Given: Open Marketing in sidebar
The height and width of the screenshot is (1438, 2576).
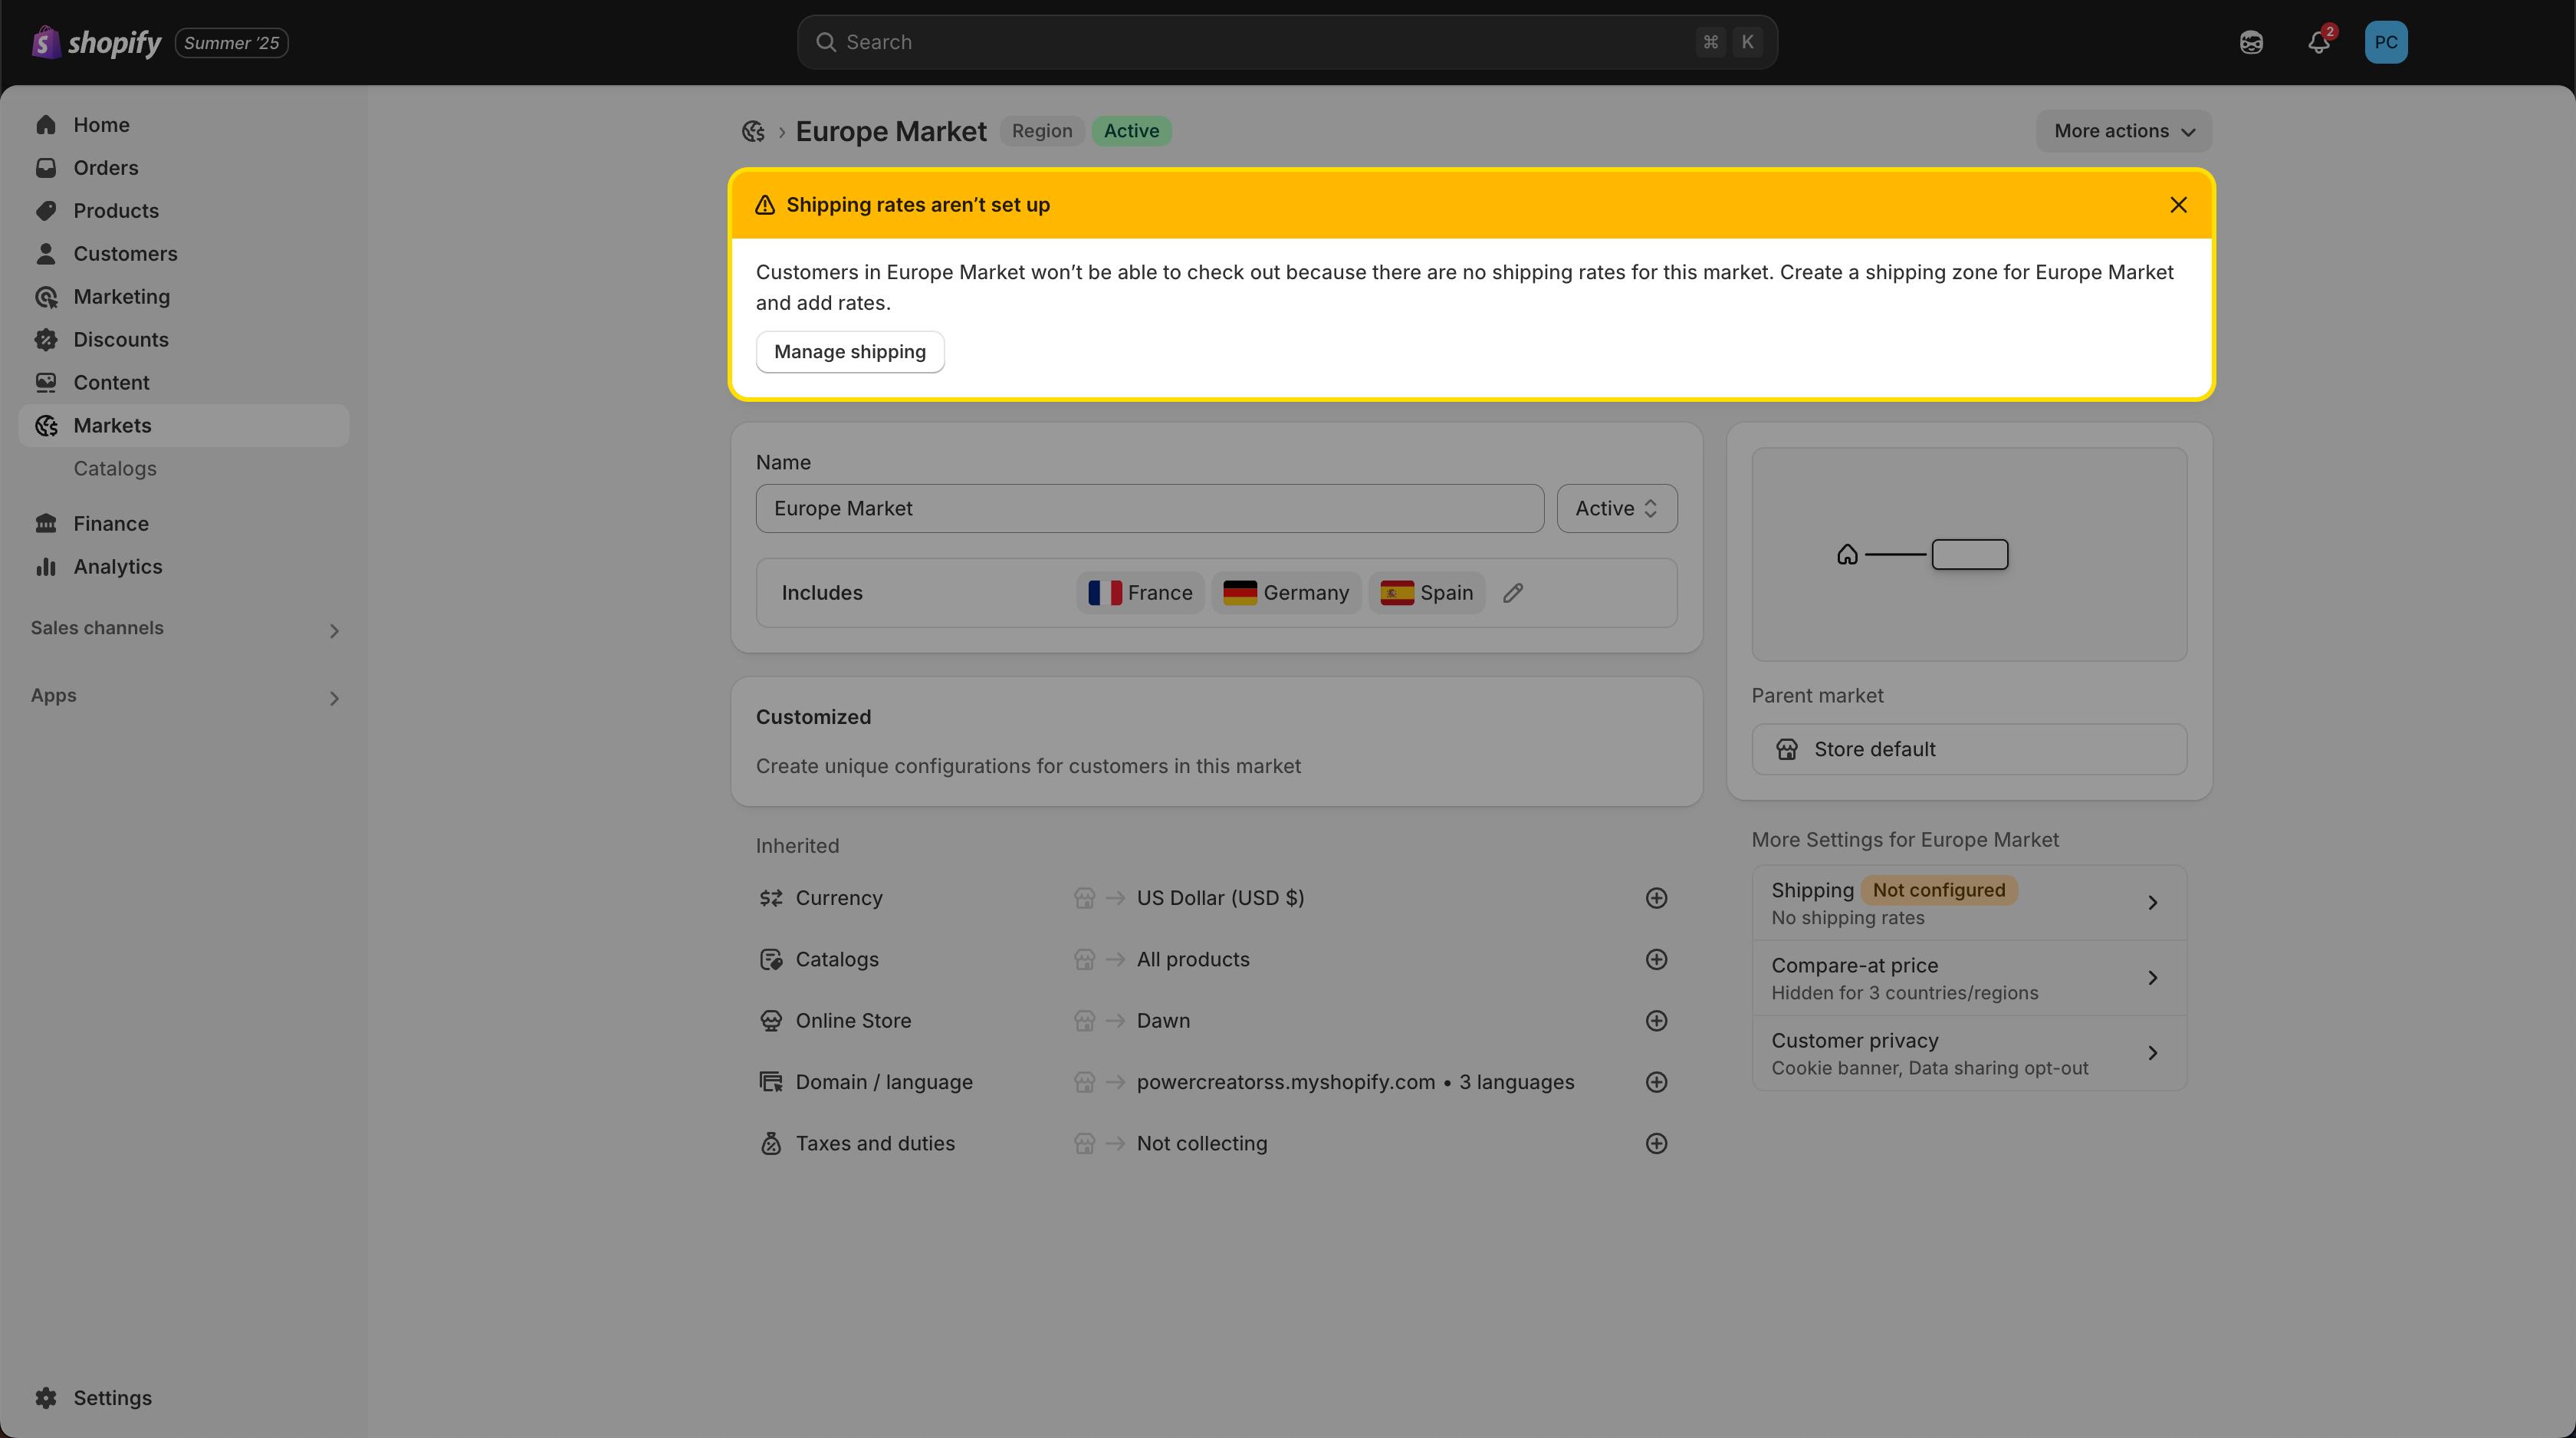Looking at the screenshot, I should [x=184, y=297].
